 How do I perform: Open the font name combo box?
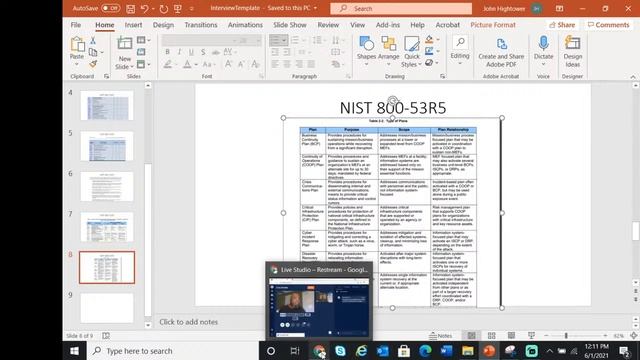(200, 40)
